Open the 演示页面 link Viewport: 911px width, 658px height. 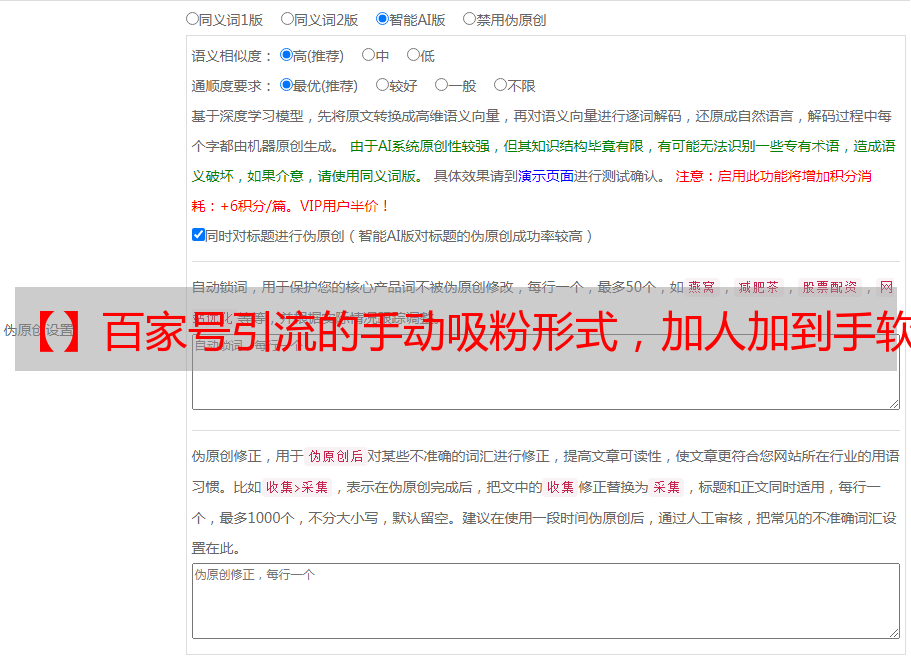[x=546, y=176]
